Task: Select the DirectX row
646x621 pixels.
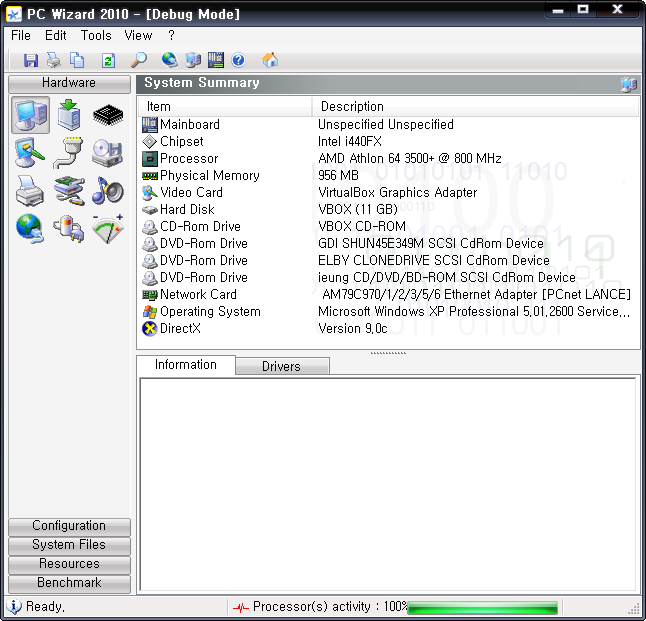Action: point(389,328)
